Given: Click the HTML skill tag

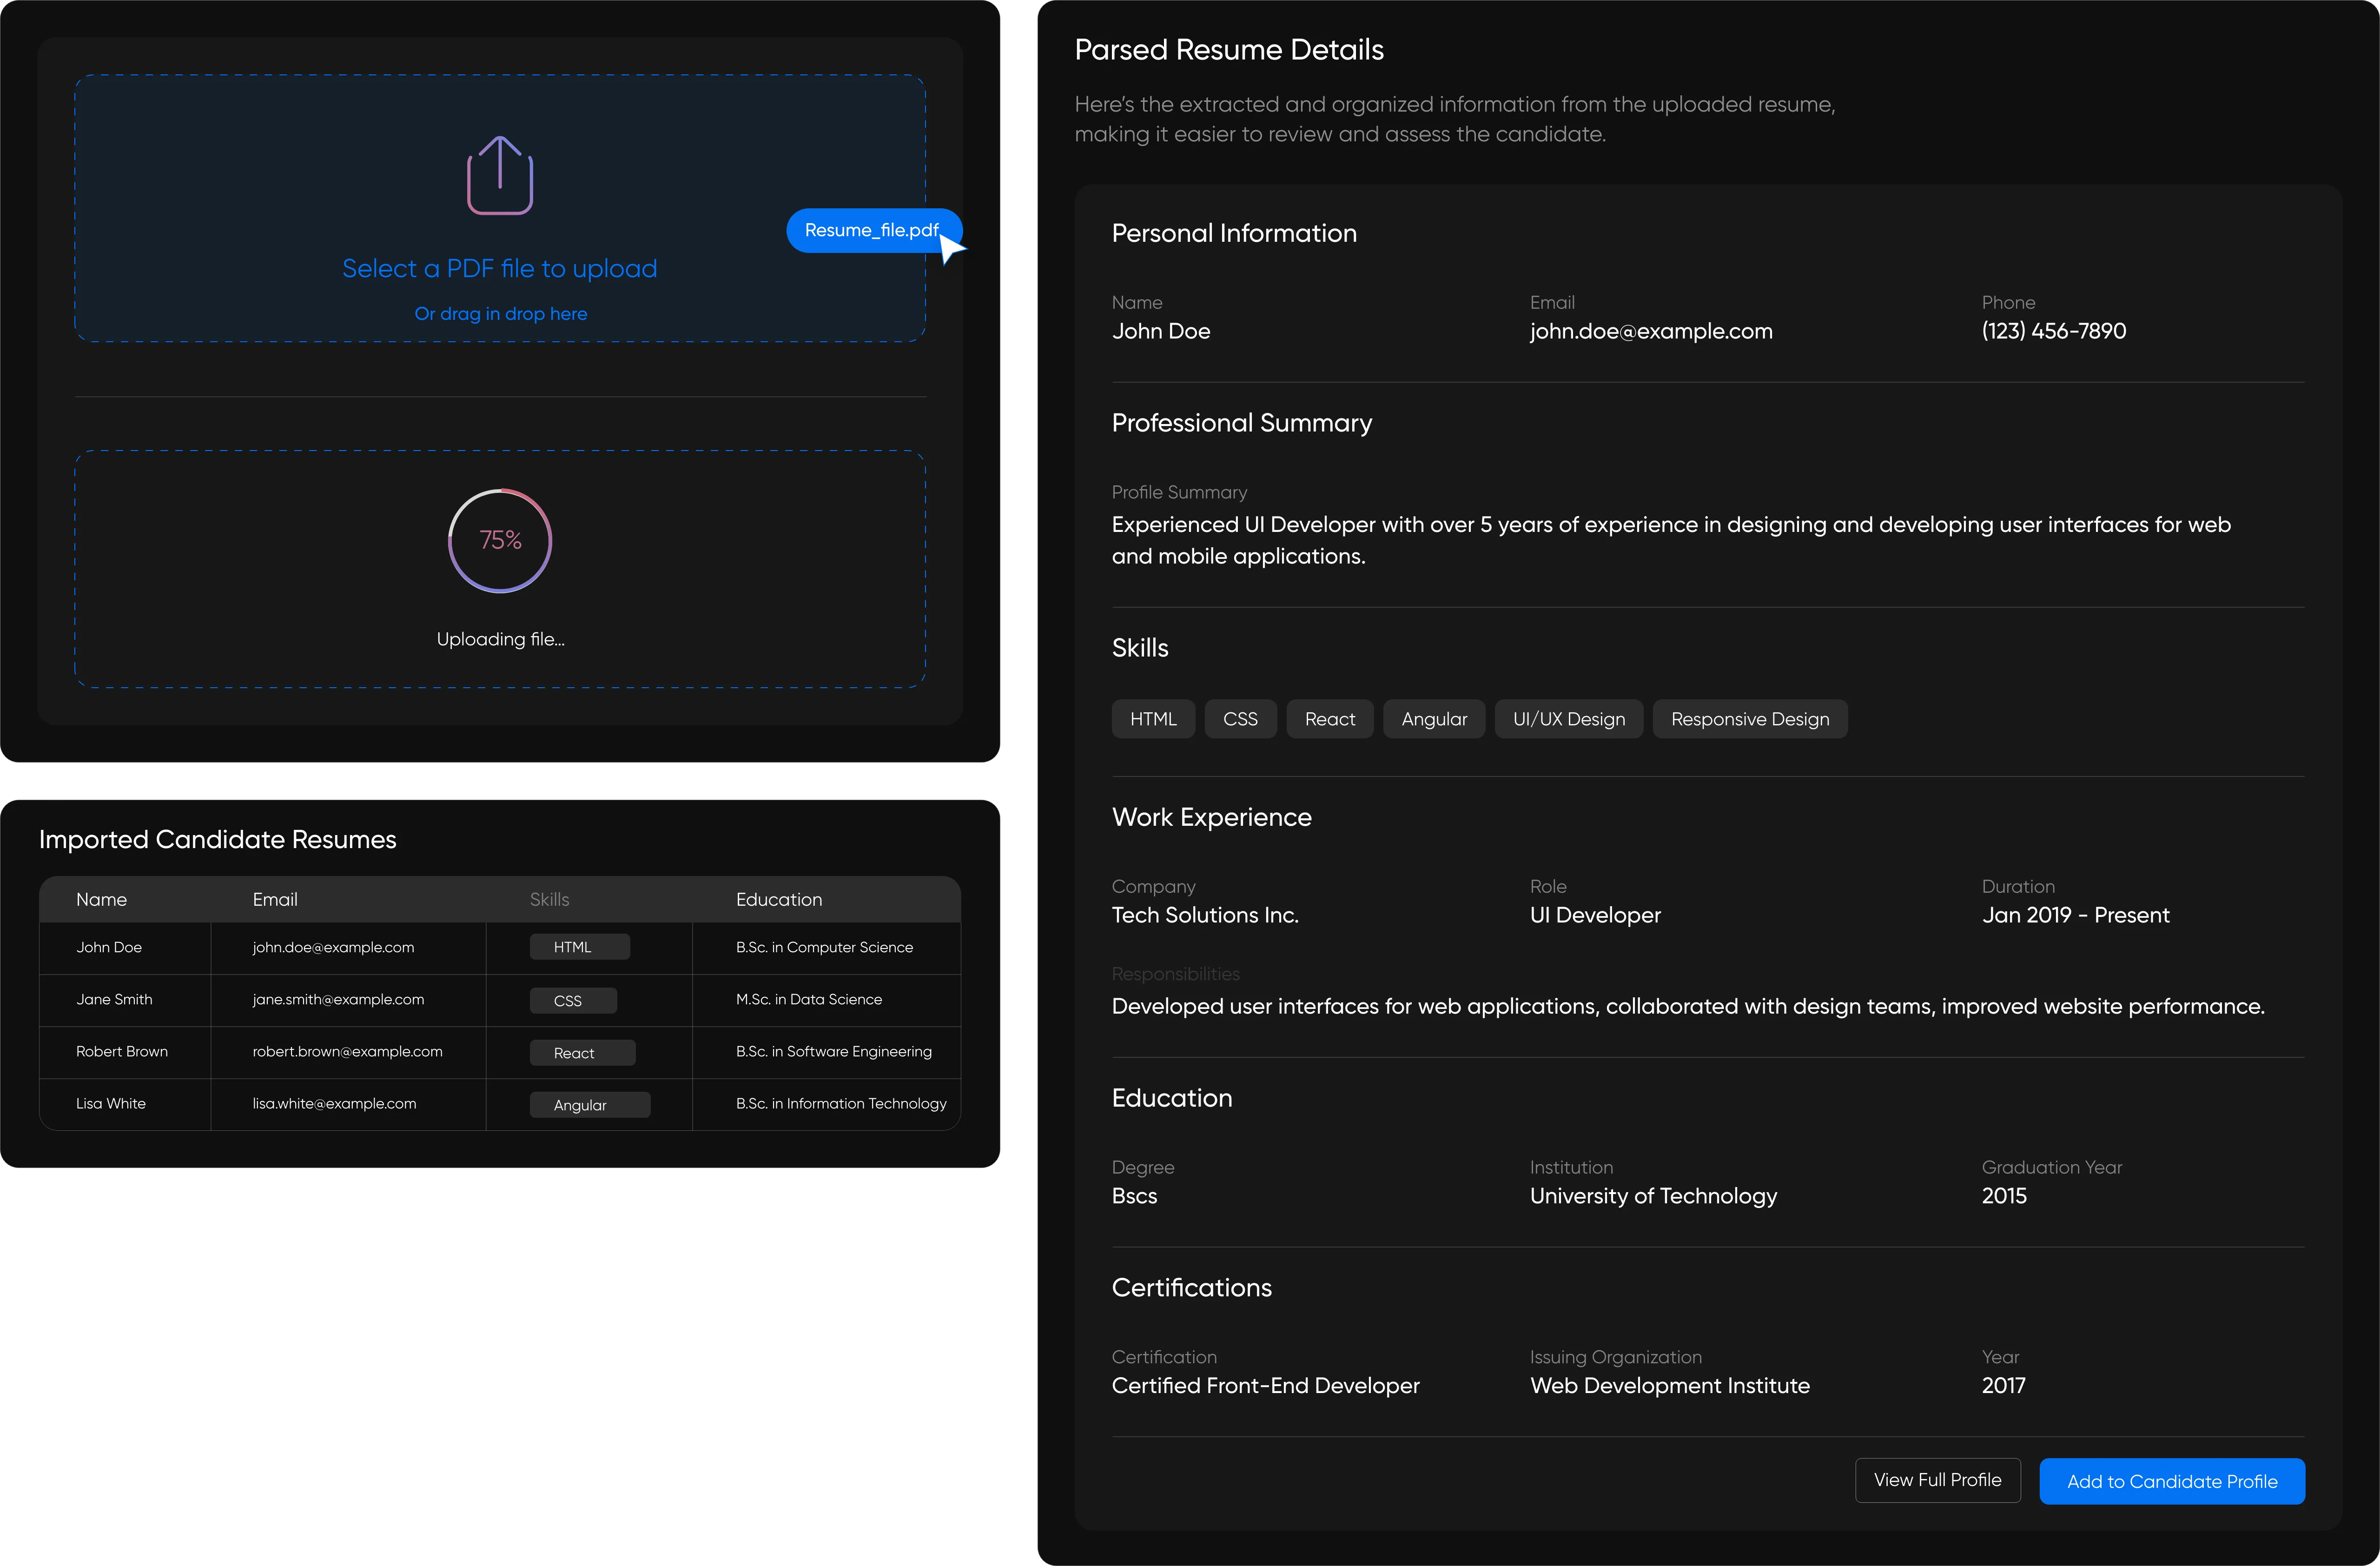Looking at the screenshot, I should 1152,719.
